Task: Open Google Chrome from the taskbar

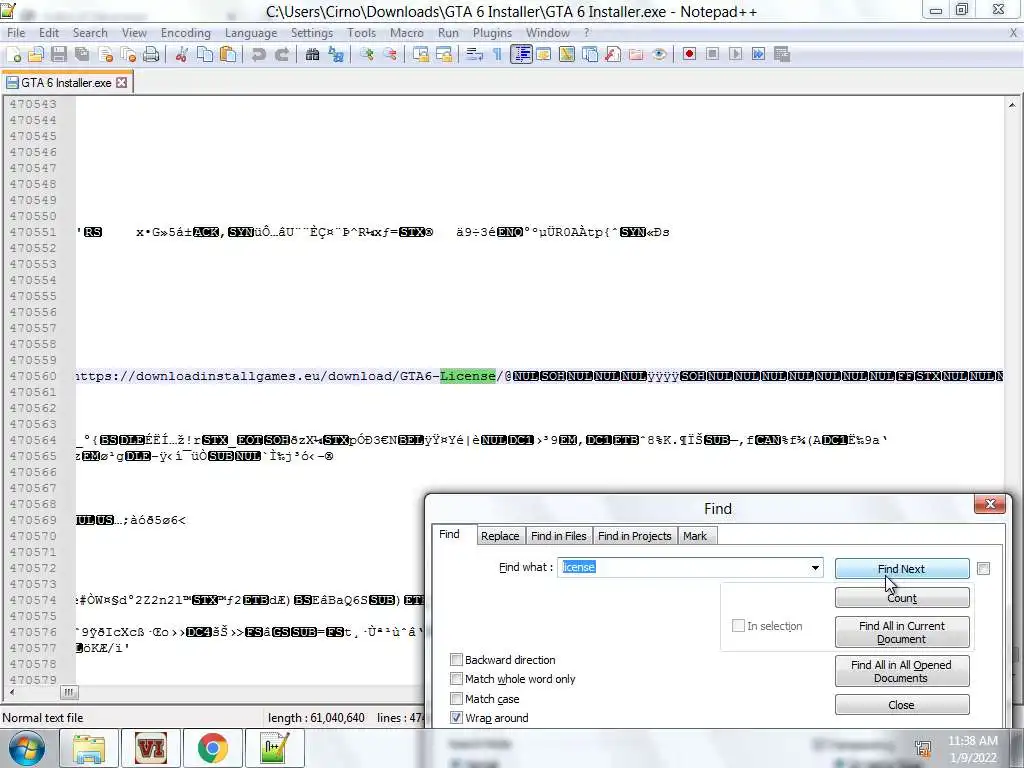Action: [212, 748]
